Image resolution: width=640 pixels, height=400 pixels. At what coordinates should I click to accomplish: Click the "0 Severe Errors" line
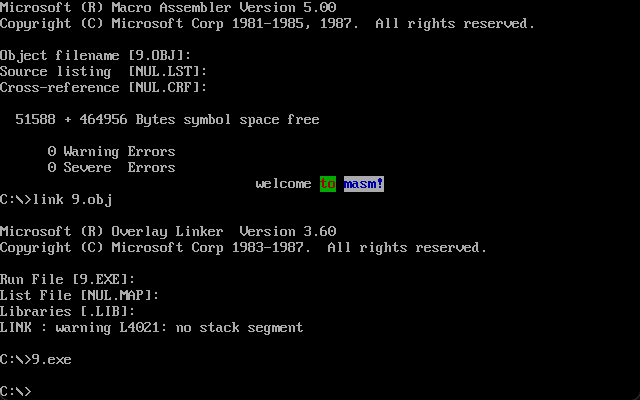[x=111, y=167]
